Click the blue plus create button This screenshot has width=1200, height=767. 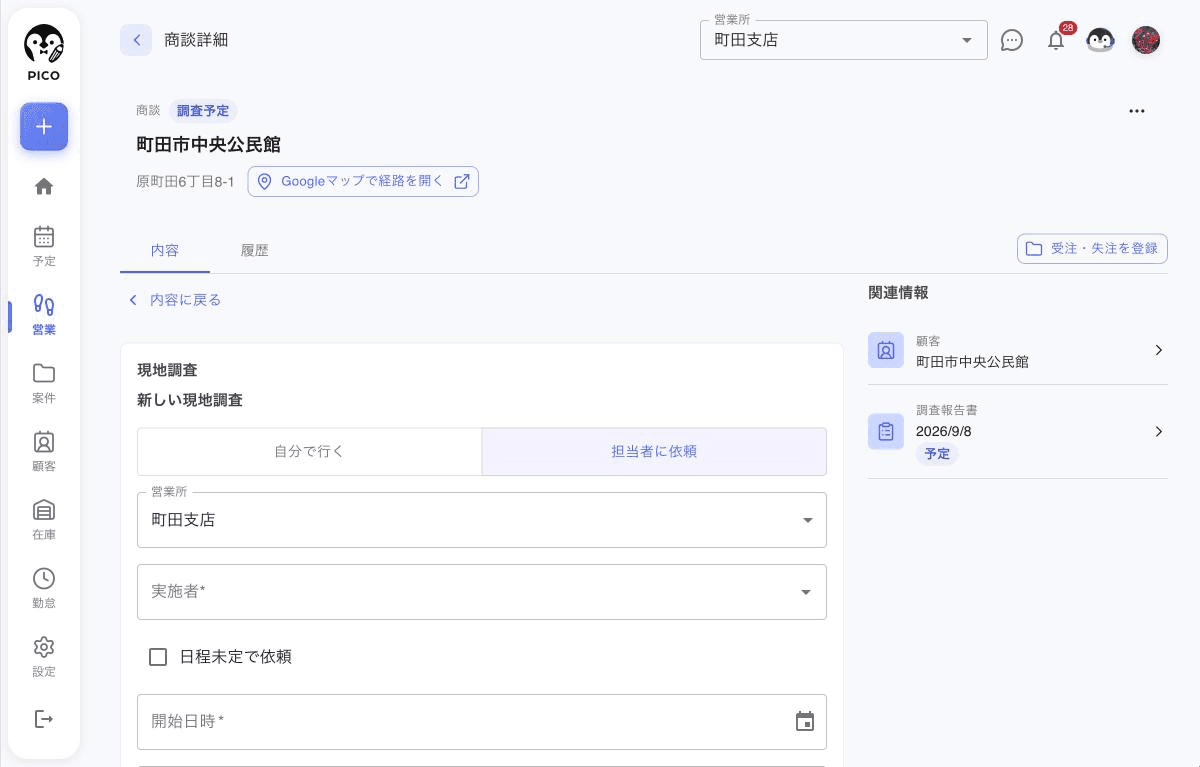click(x=44, y=127)
